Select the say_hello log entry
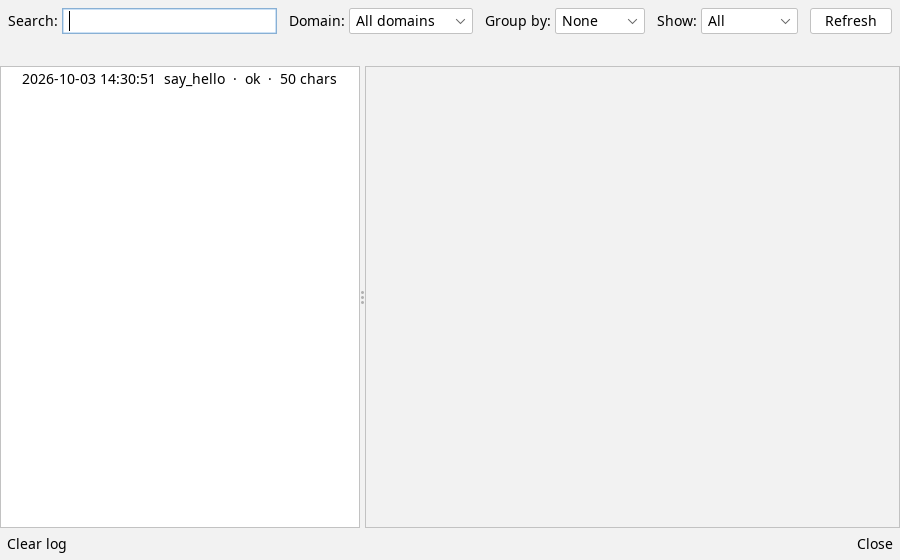 click(180, 79)
